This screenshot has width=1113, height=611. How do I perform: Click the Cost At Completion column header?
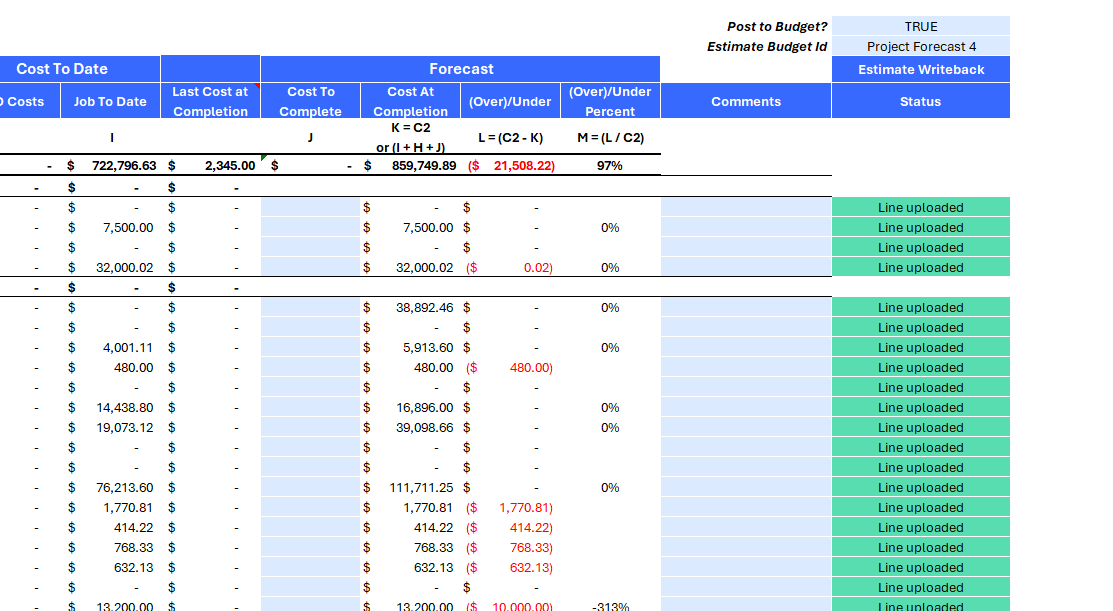[410, 101]
